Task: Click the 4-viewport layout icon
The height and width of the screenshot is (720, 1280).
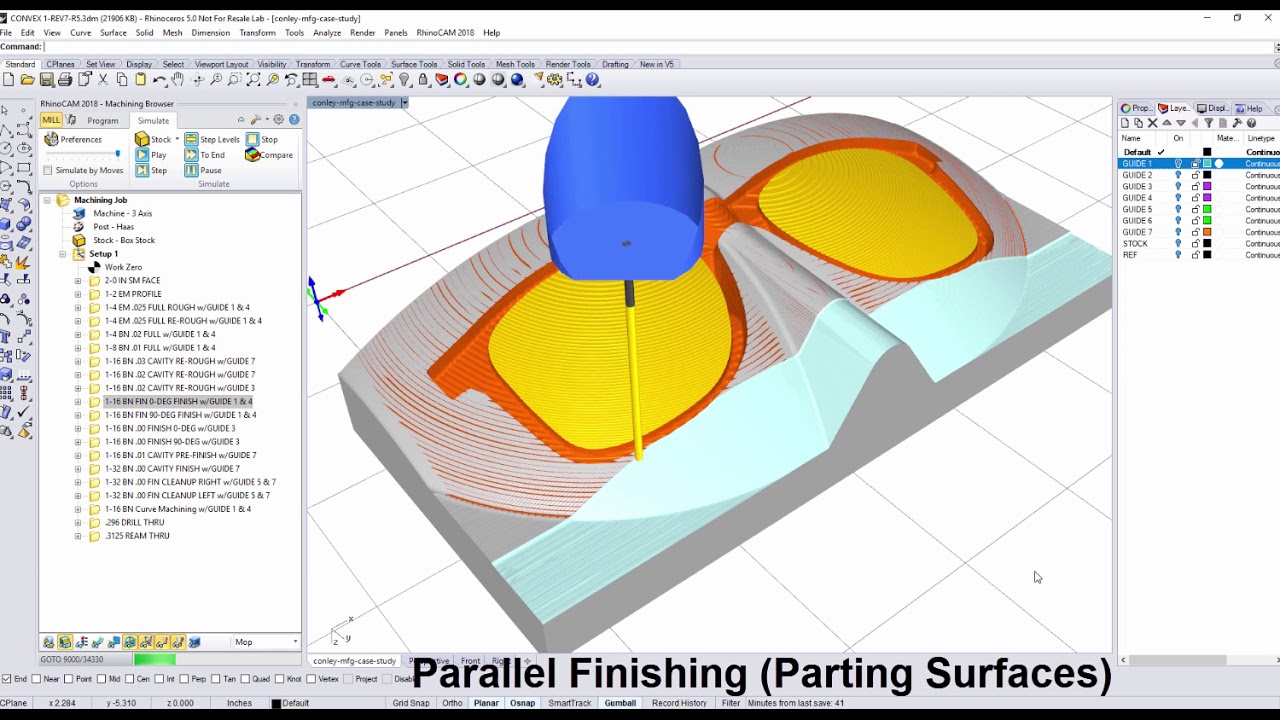Action: pyautogui.click(x=310, y=80)
